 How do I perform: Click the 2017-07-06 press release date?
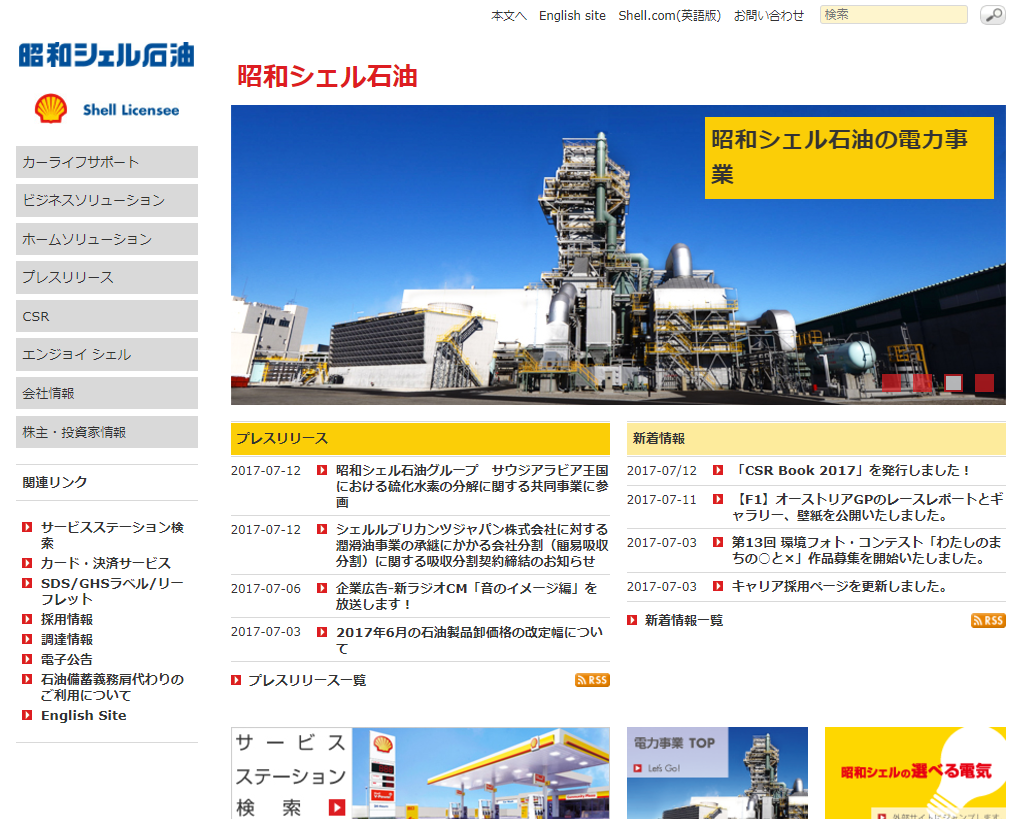(266, 589)
